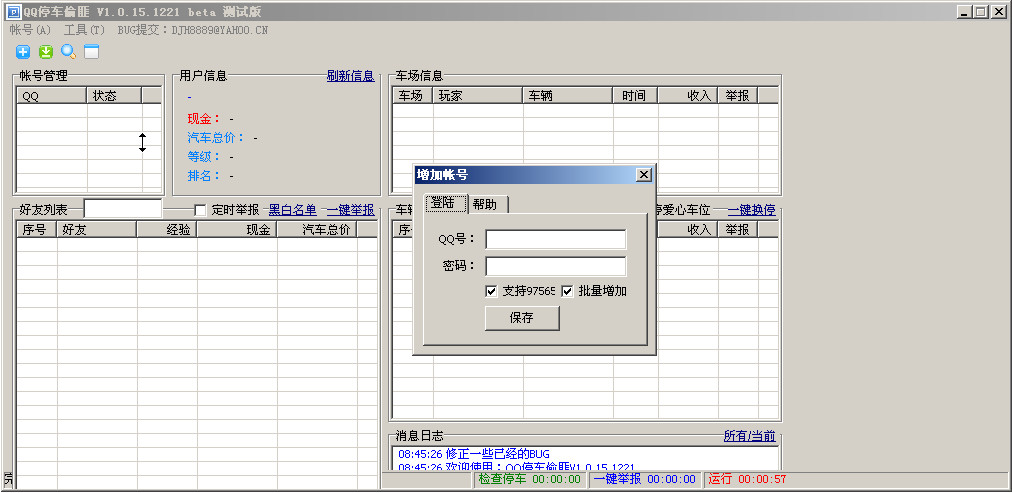Image resolution: width=1012 pixels, height=493 pixels.
Task: Click the 所有/当前 log filter link
Action: [x=749, y=436]
